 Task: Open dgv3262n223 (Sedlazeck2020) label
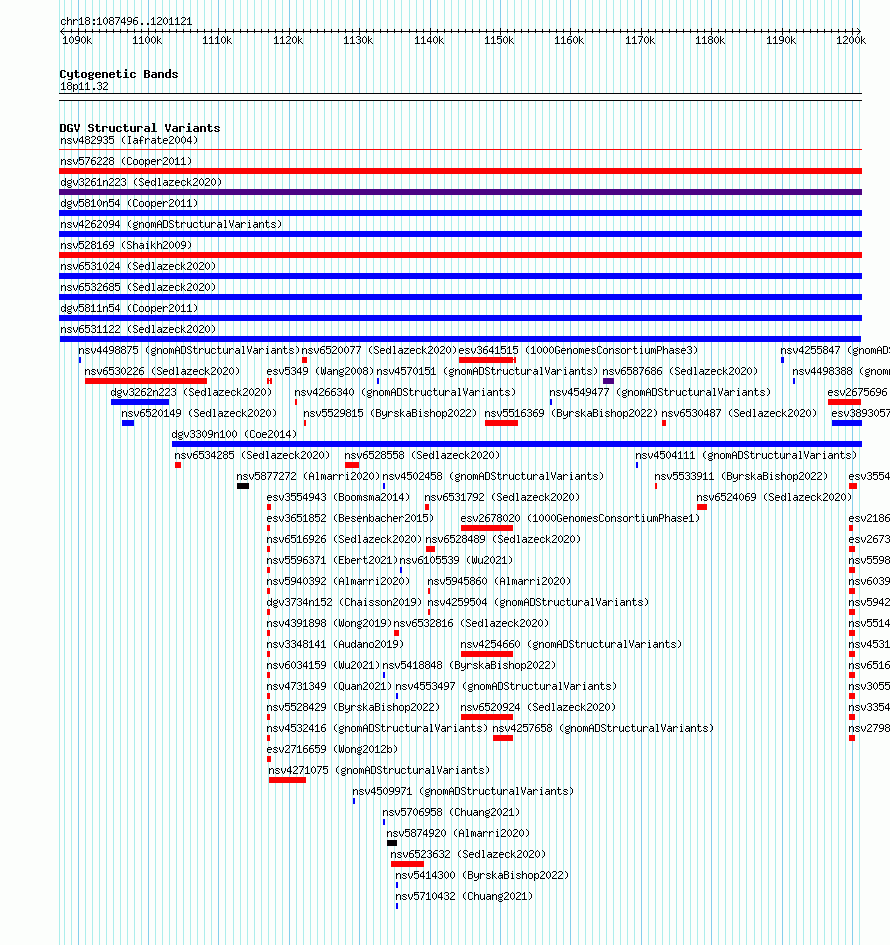pyautogui.click(x=192, y=392)
